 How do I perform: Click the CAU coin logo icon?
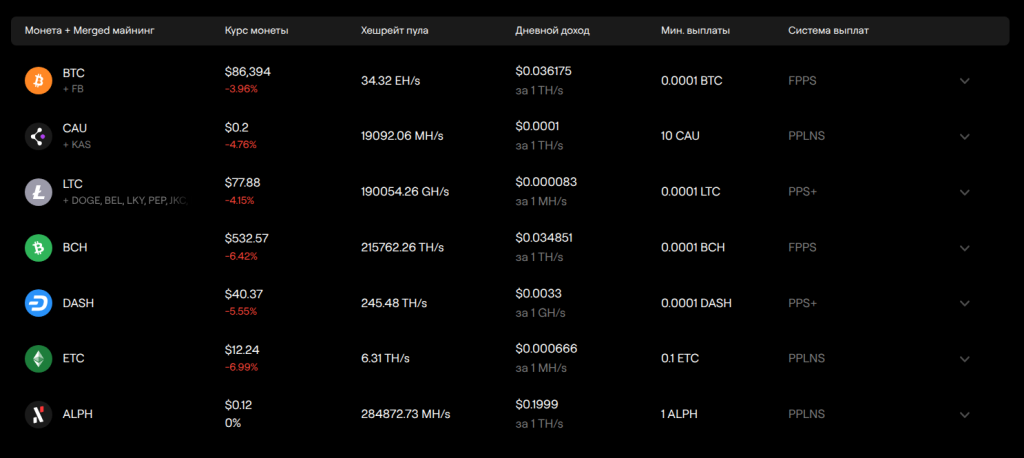[38, 137]
